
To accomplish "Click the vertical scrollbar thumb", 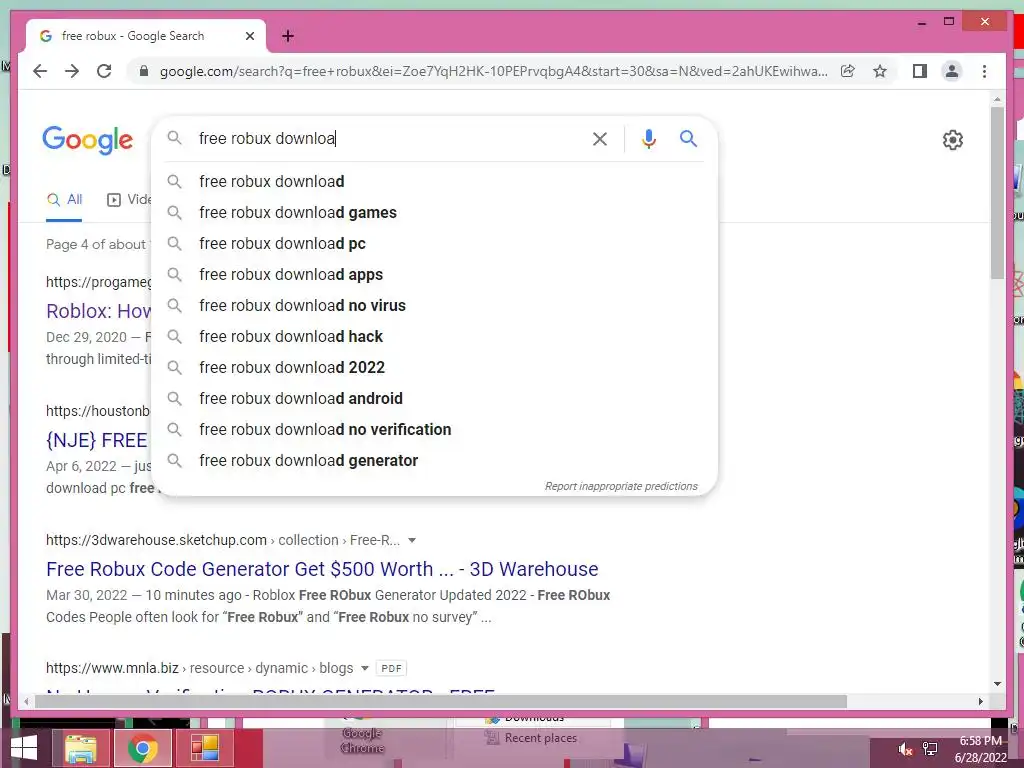I will 997,193.
